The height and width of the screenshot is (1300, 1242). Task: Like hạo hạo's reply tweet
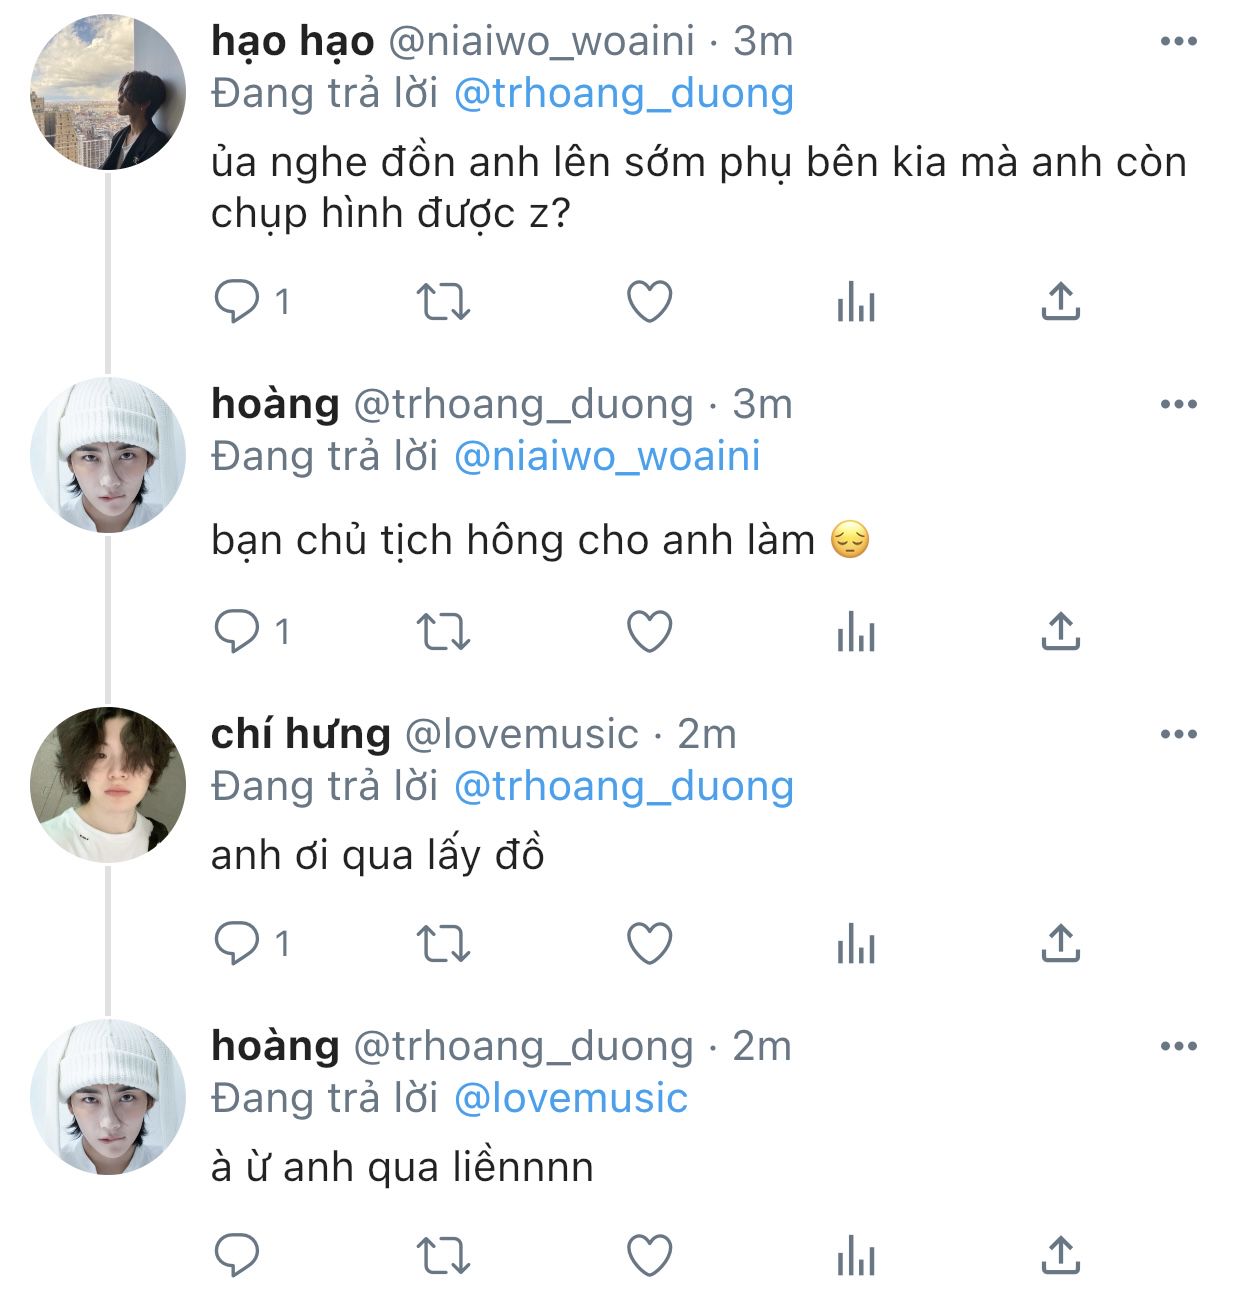coord(649,301)
